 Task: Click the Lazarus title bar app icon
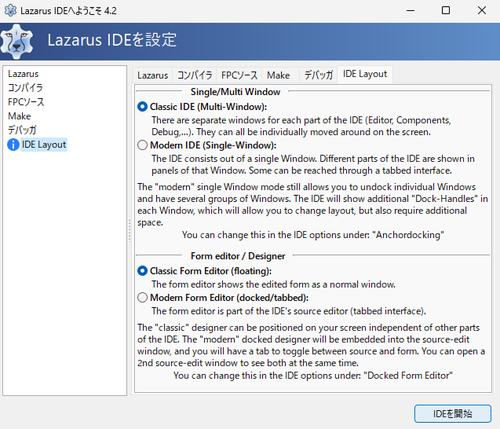tap(10, 10)
